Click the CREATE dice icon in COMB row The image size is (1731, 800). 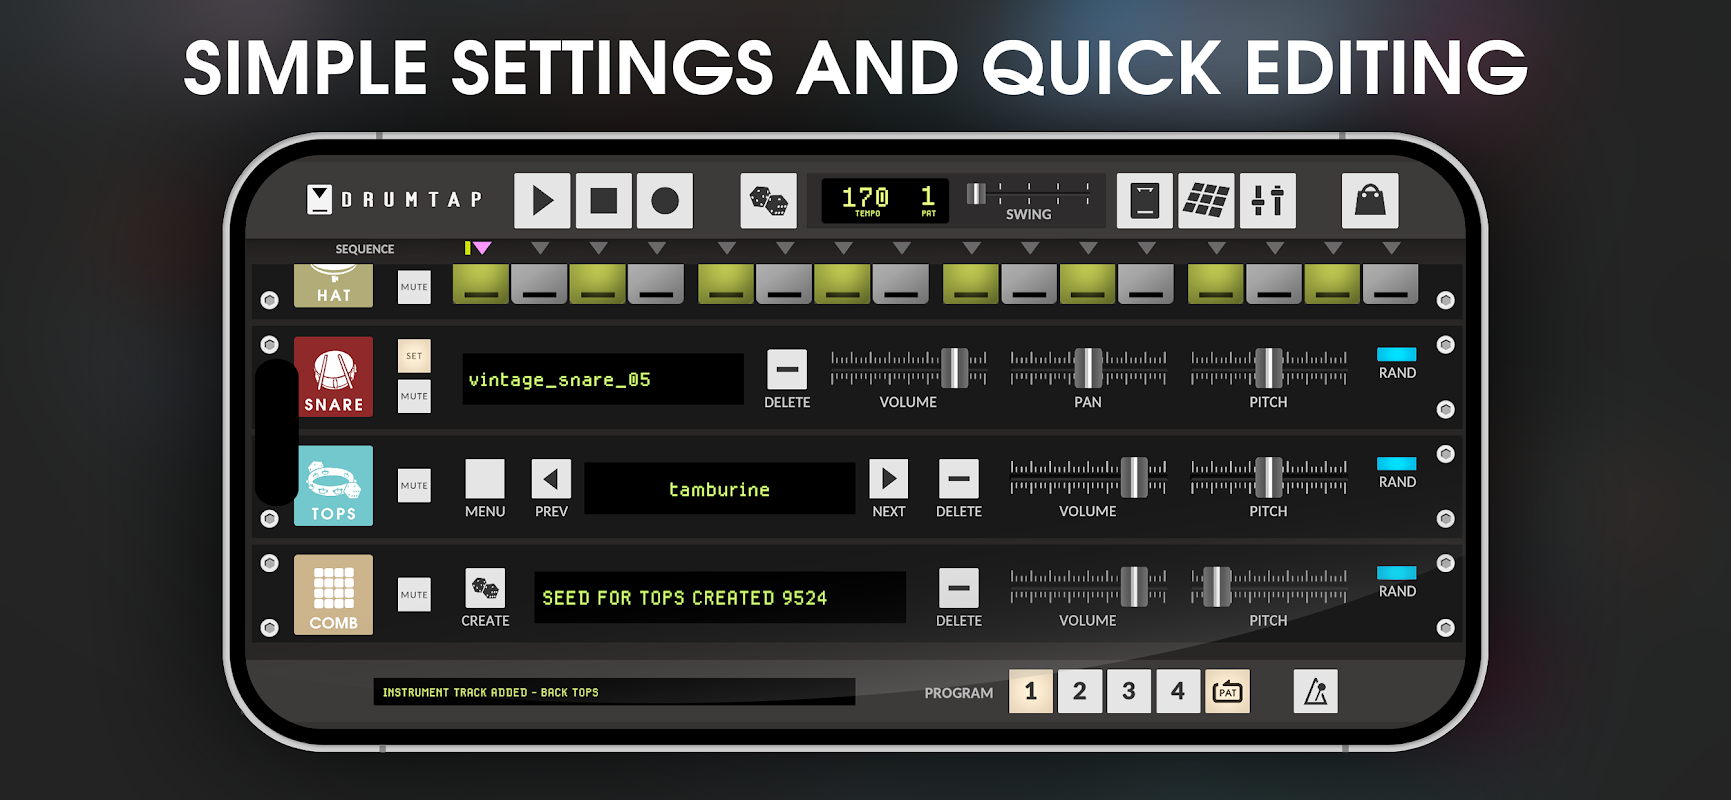(x=485, y=588)
